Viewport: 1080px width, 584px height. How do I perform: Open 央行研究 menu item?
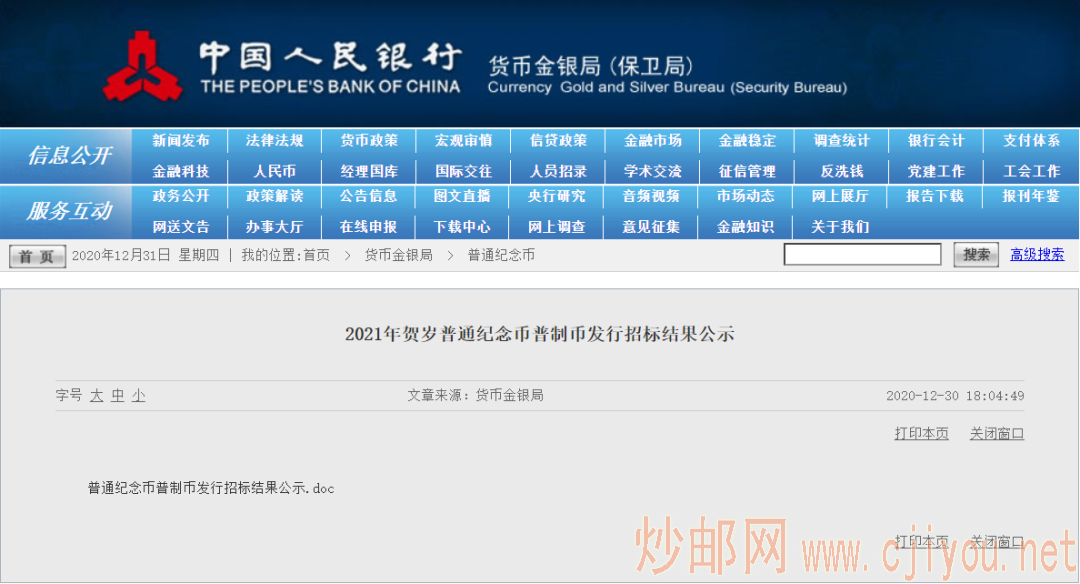pos(557,196)
